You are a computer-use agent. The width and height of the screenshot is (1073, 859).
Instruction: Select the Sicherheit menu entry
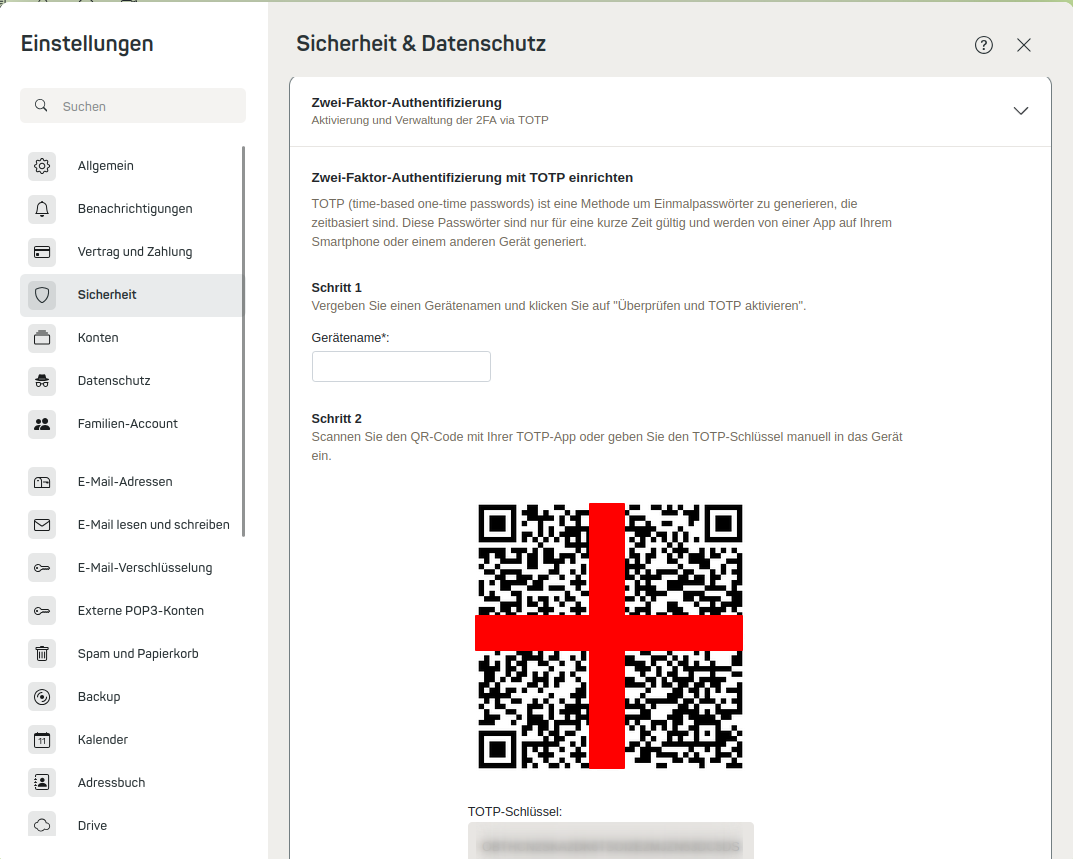point(132,295)
